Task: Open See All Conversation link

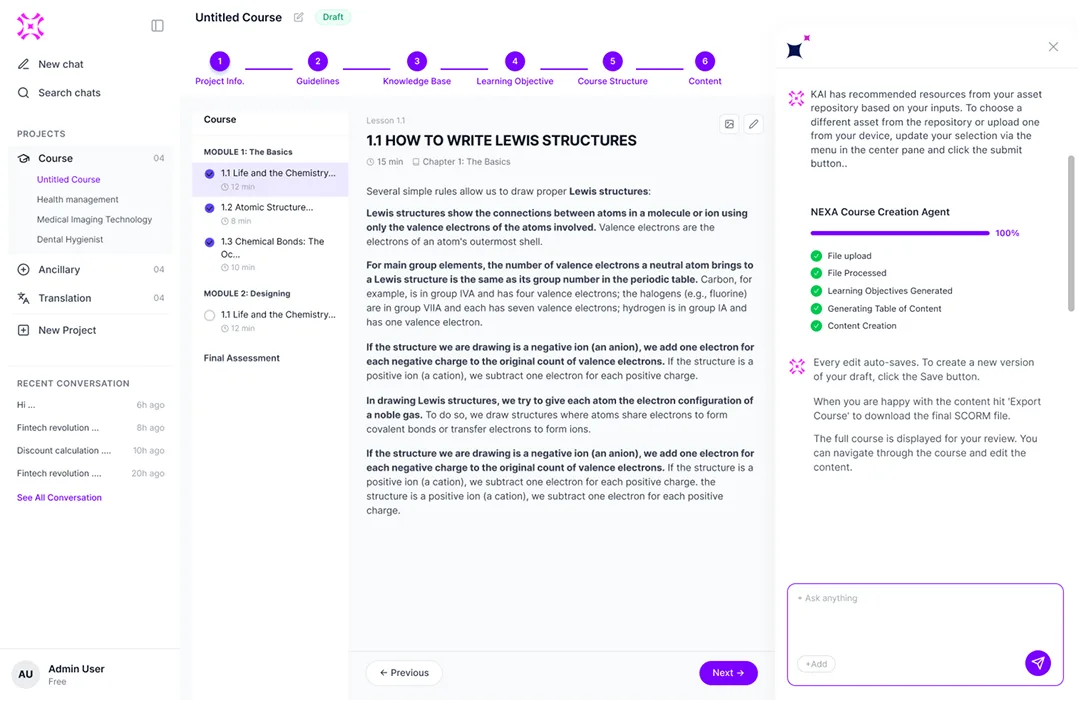Action: tap(59, 498)
